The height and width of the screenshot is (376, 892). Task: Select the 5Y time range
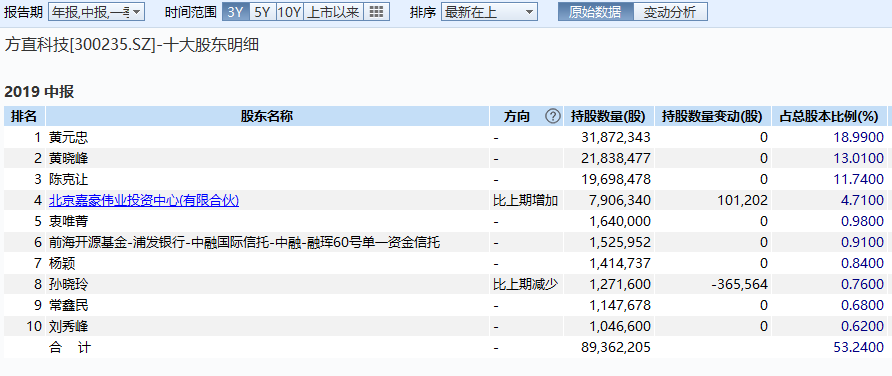point(262,12)
